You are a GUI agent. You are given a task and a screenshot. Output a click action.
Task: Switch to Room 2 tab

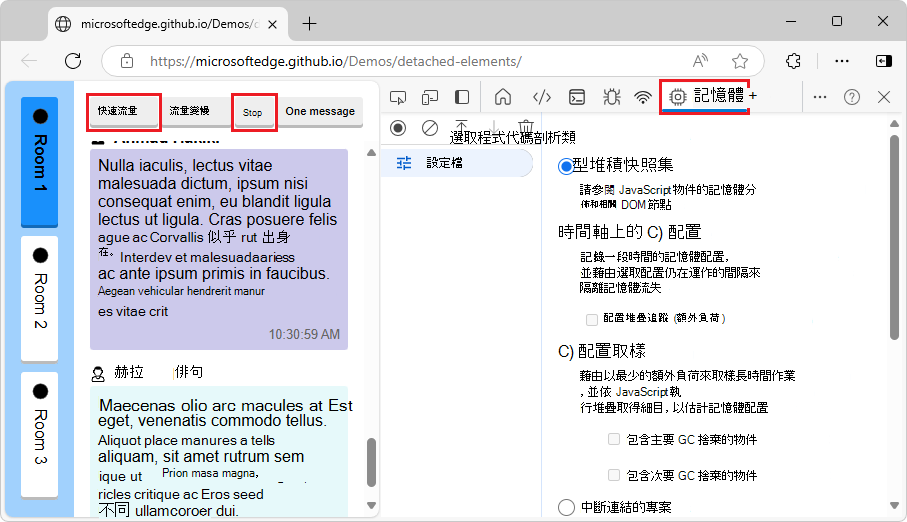[39, 298]
